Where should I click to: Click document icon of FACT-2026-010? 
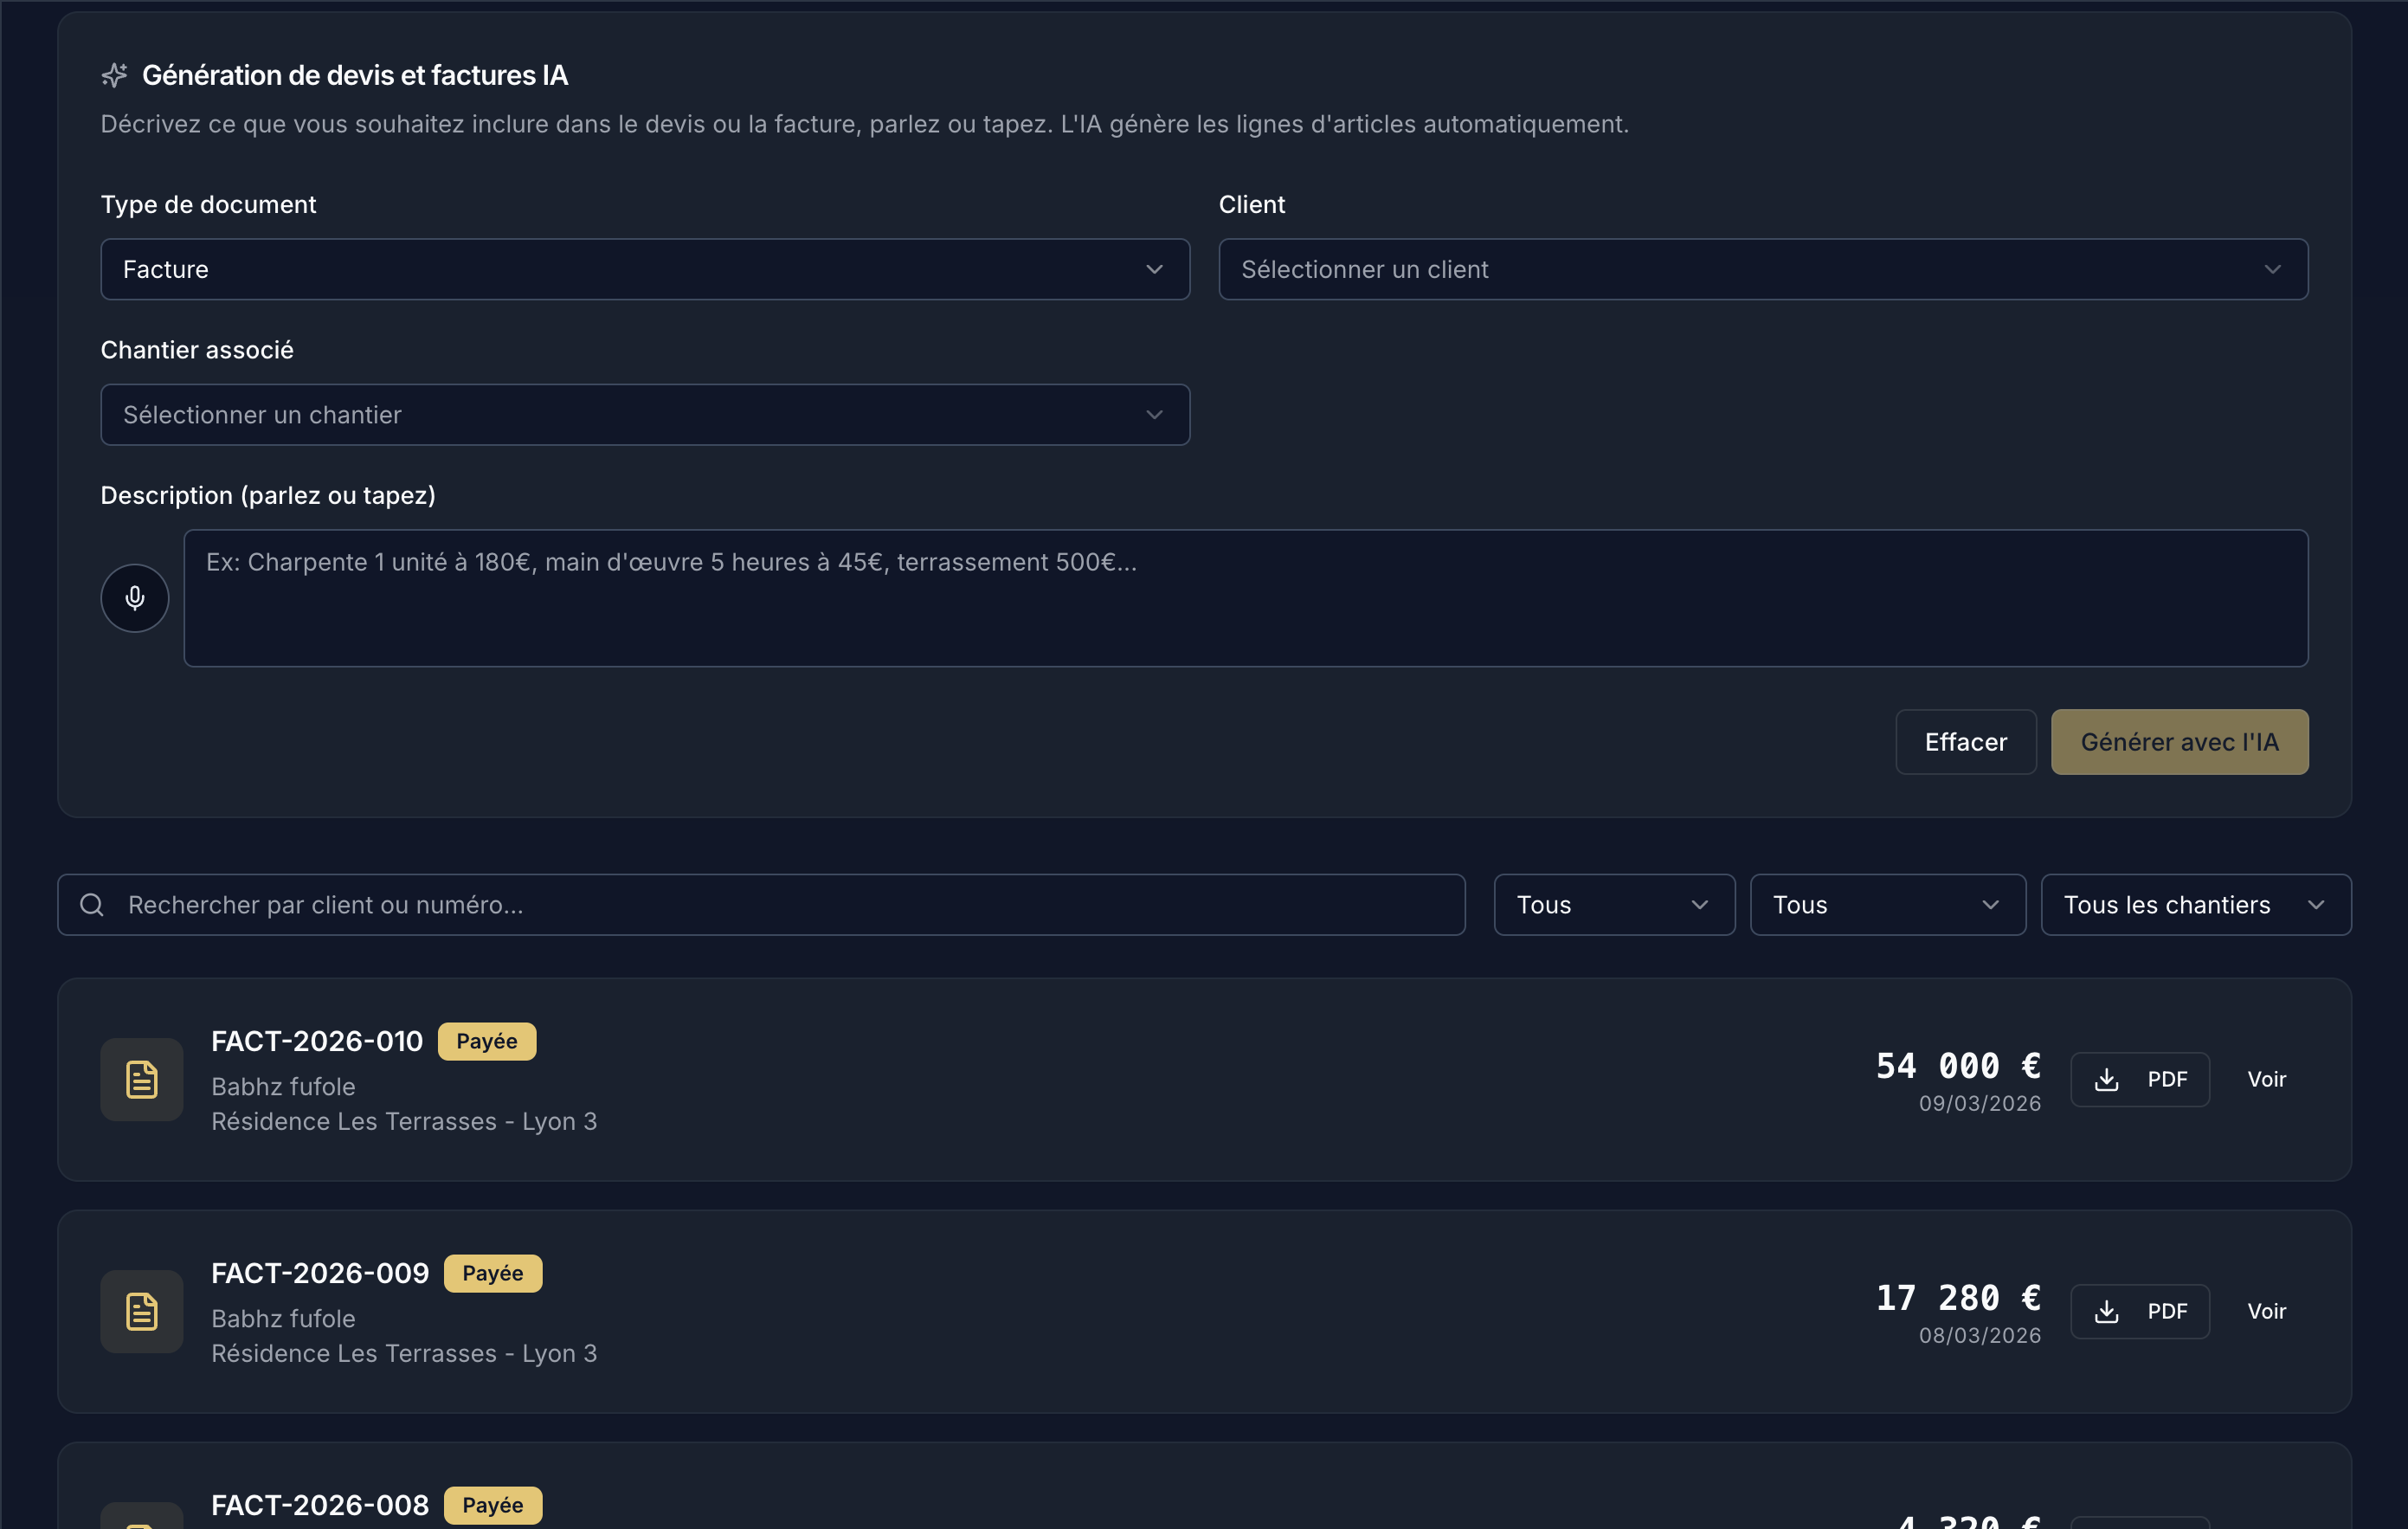141,1079
